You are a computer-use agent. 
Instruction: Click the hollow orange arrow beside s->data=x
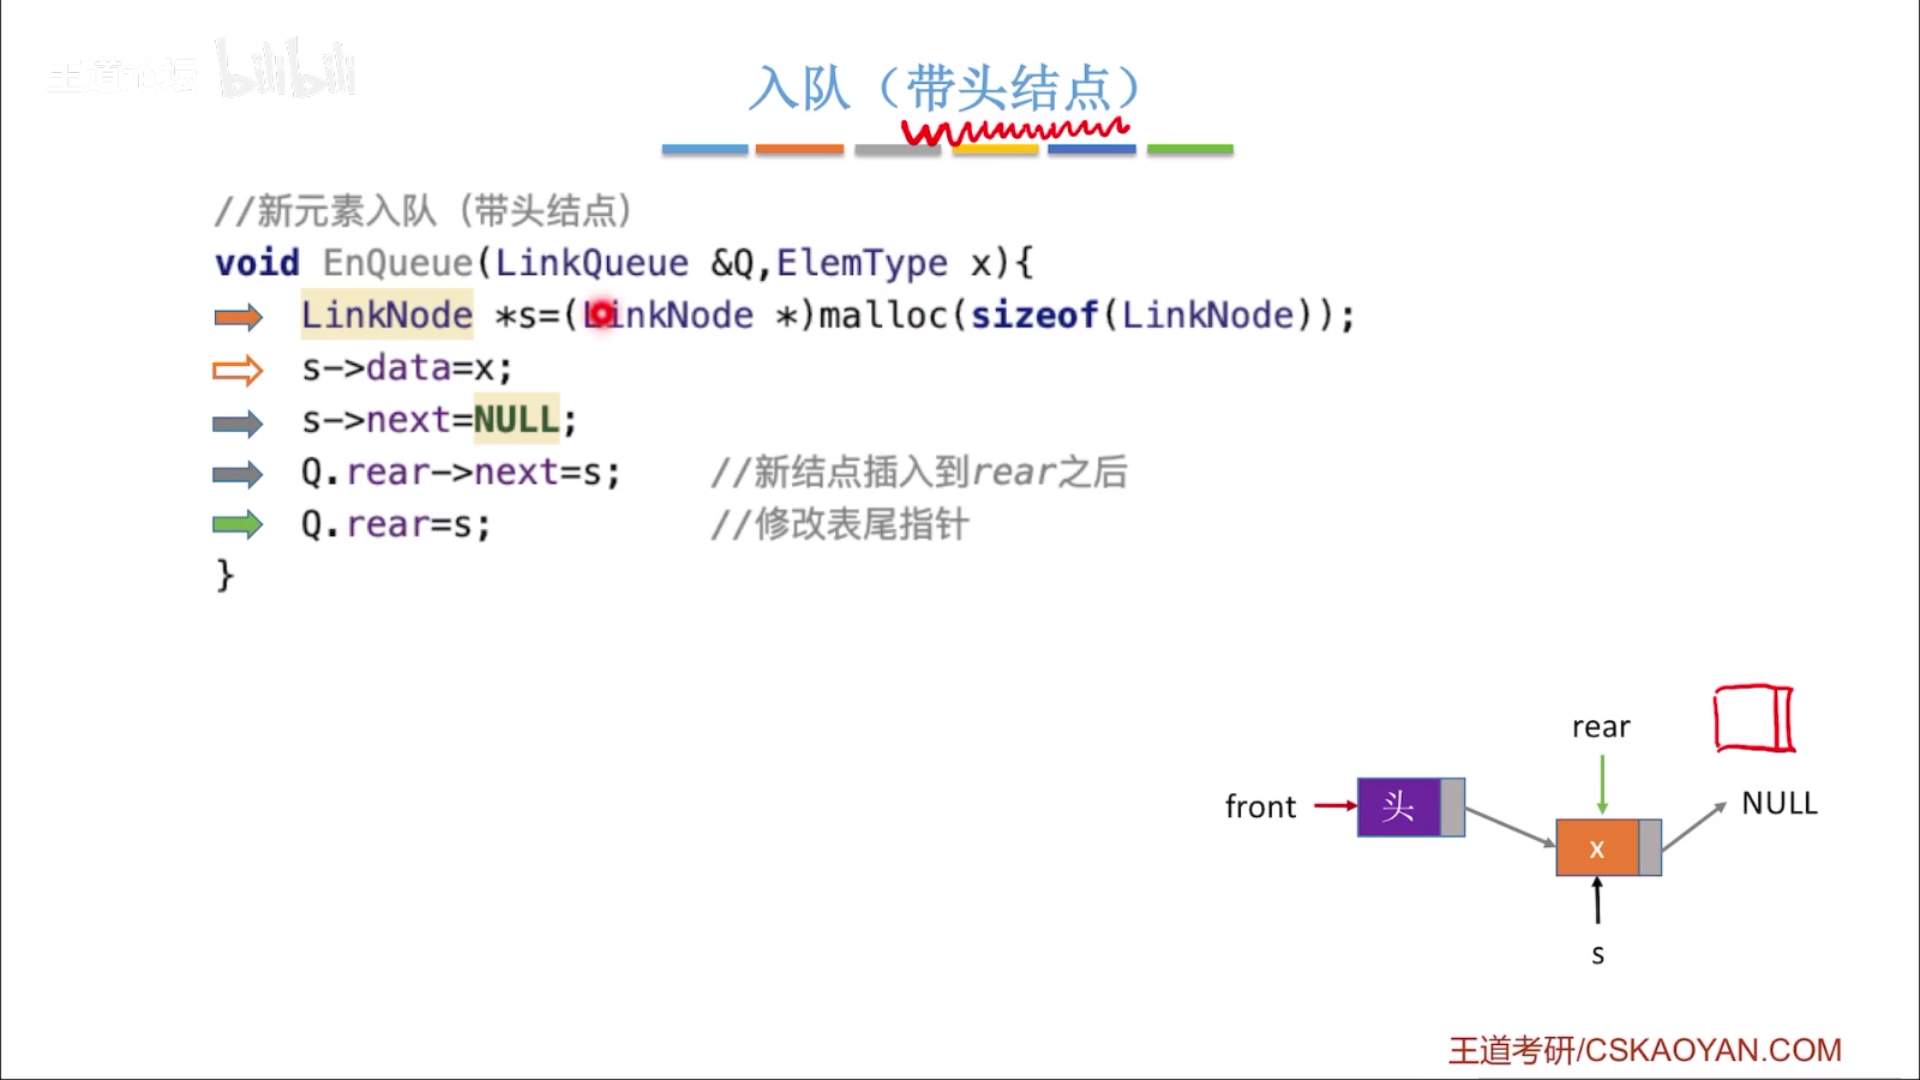coord(238,371)
